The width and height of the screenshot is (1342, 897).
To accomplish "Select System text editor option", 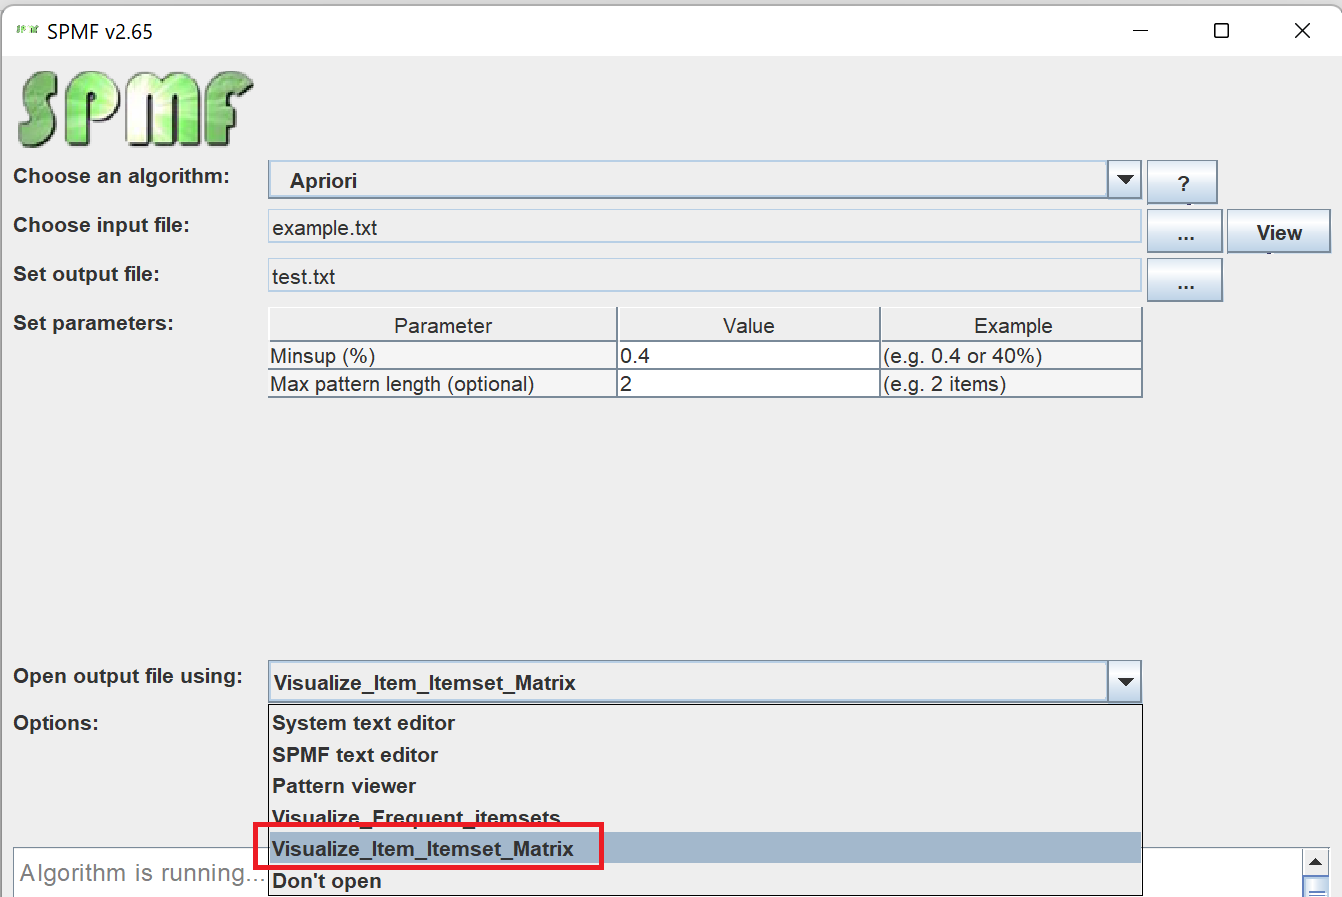I will coord(364,723).
